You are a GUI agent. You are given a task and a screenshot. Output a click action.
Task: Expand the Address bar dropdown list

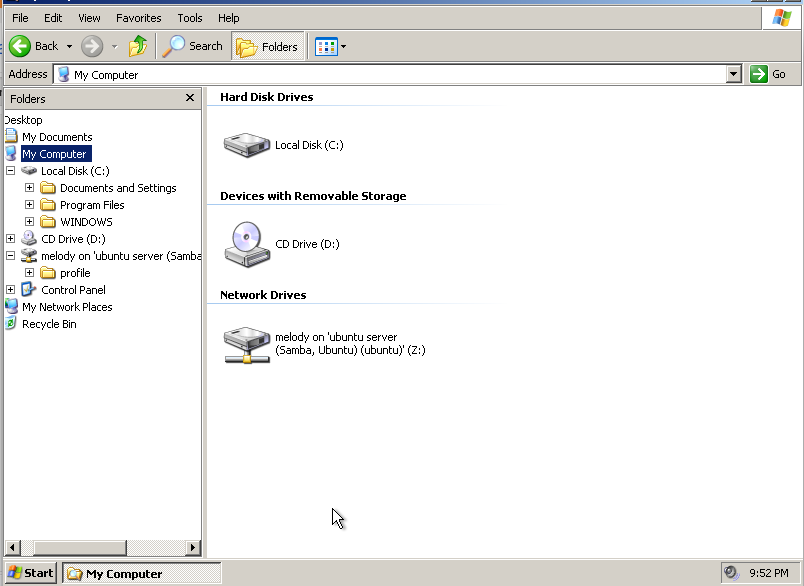(734, 74)
